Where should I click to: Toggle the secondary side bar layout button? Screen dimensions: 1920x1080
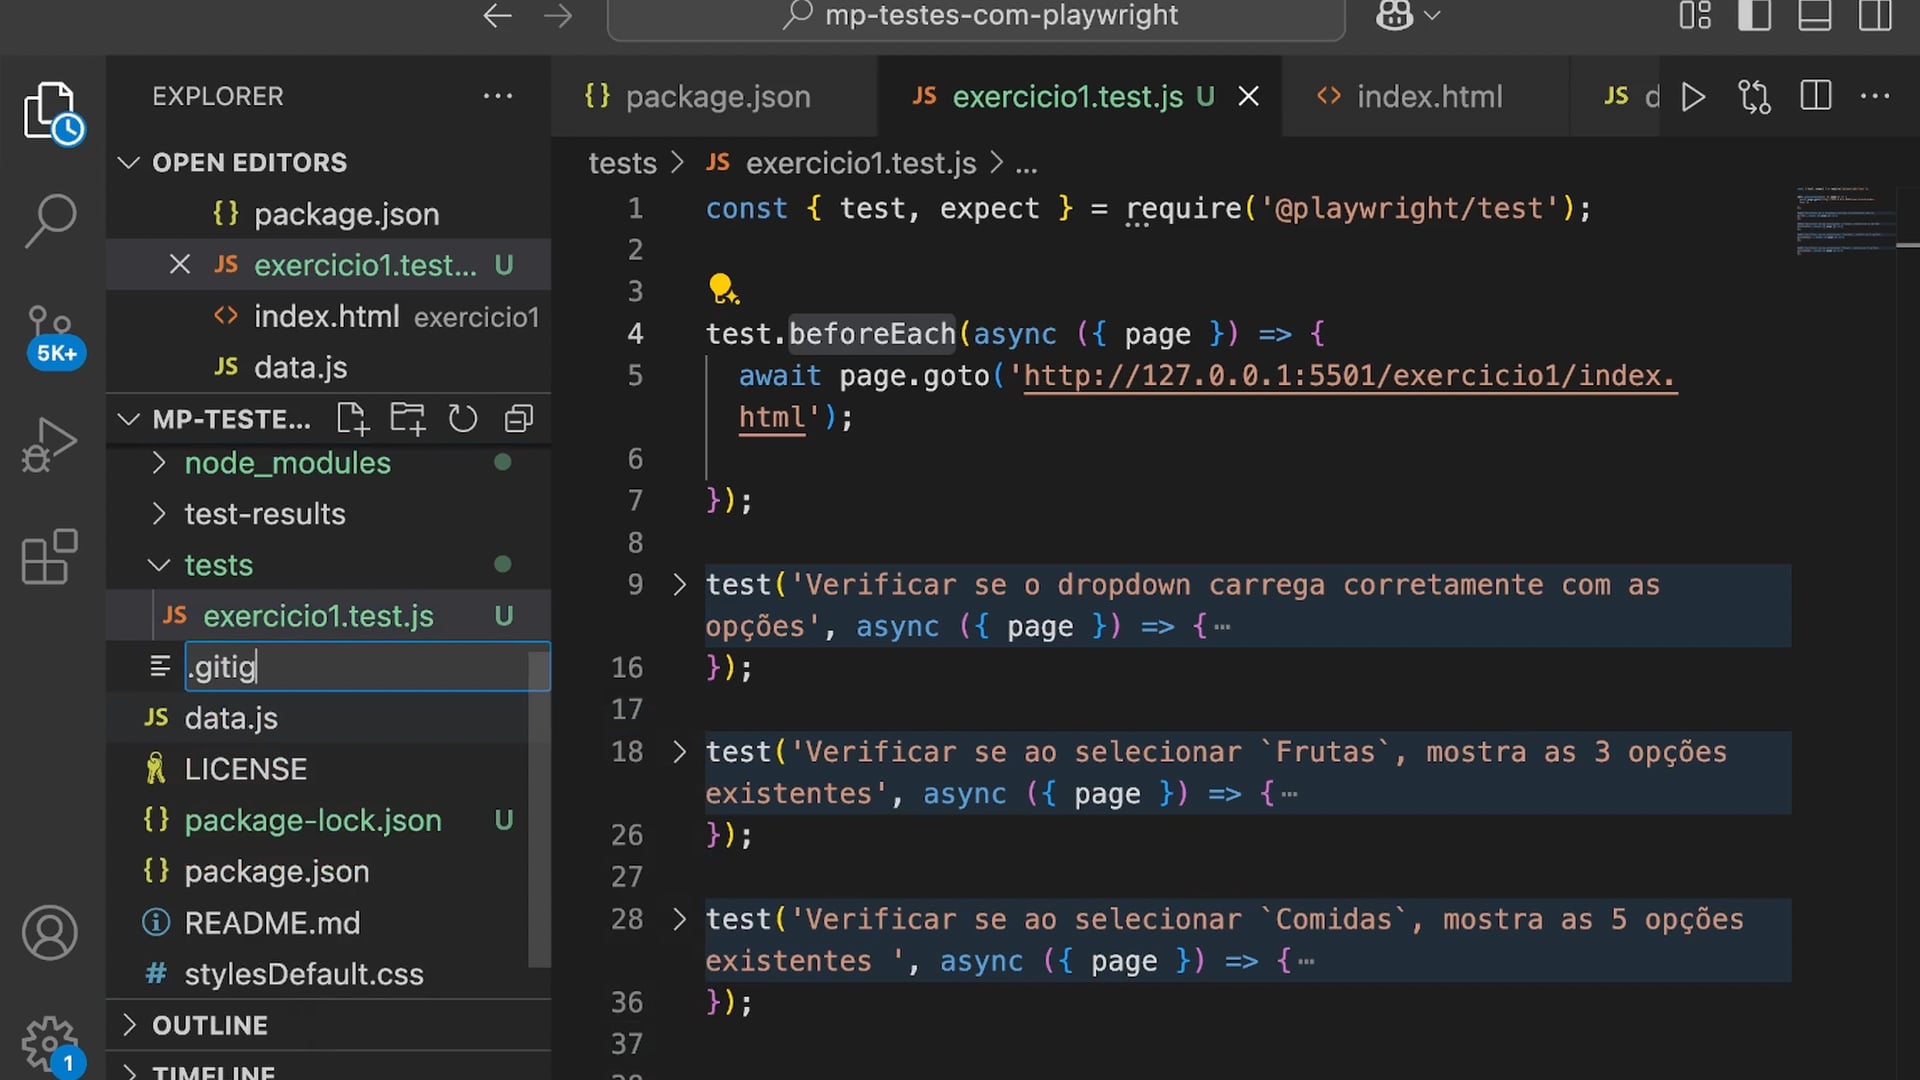pyautogui.click(x=1874, y=16)
